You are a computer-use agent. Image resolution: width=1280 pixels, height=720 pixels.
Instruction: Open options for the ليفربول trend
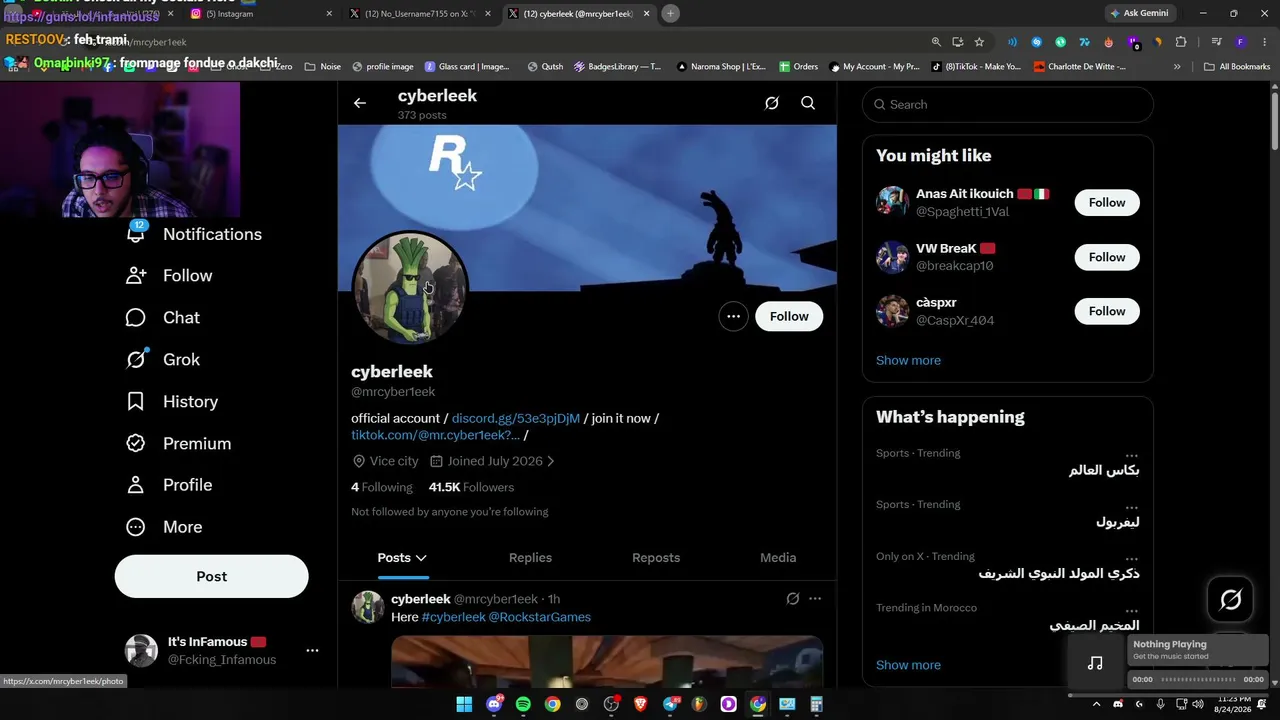(x=1131, y=505)
